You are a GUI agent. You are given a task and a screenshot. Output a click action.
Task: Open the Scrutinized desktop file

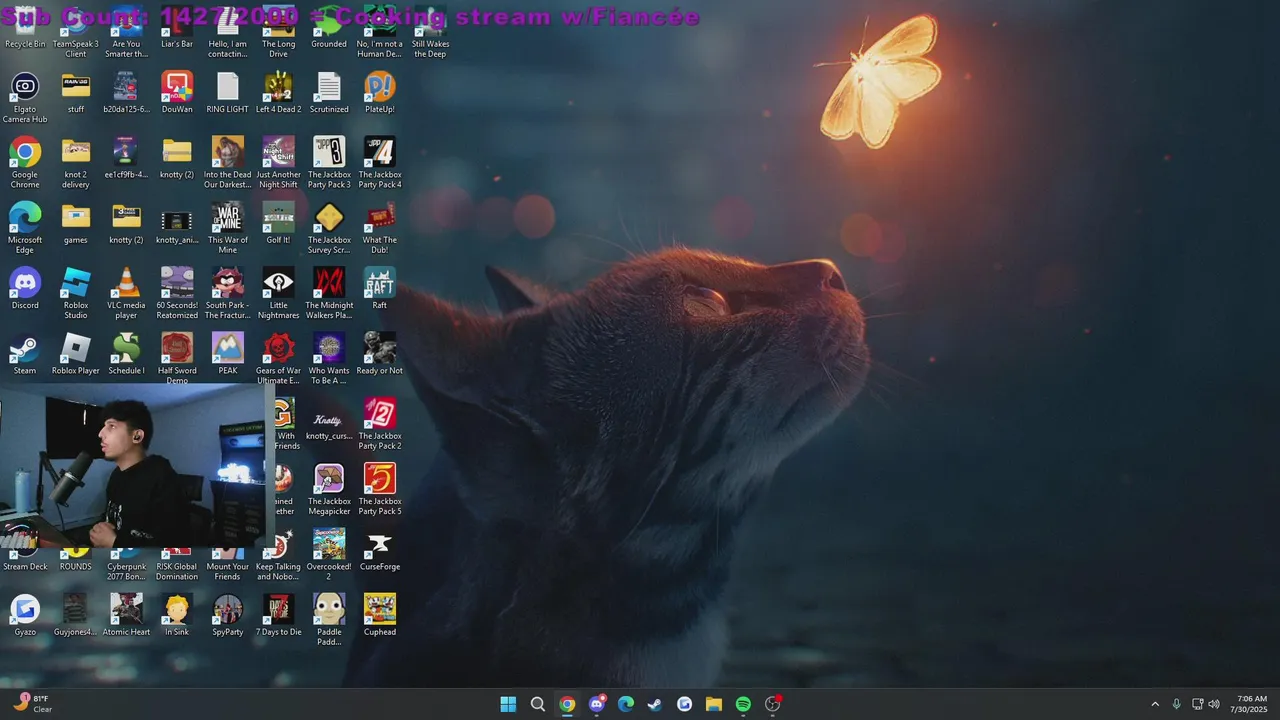(329, 93)
